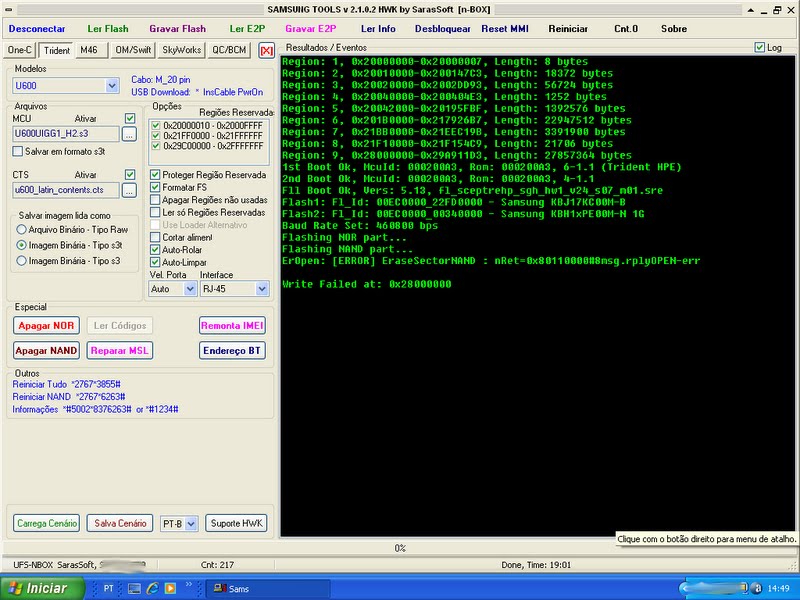Click the system tray icon beside the clock
Viewport: 800px width, 600px height.
pyautogui.click(x=758, y=588)
